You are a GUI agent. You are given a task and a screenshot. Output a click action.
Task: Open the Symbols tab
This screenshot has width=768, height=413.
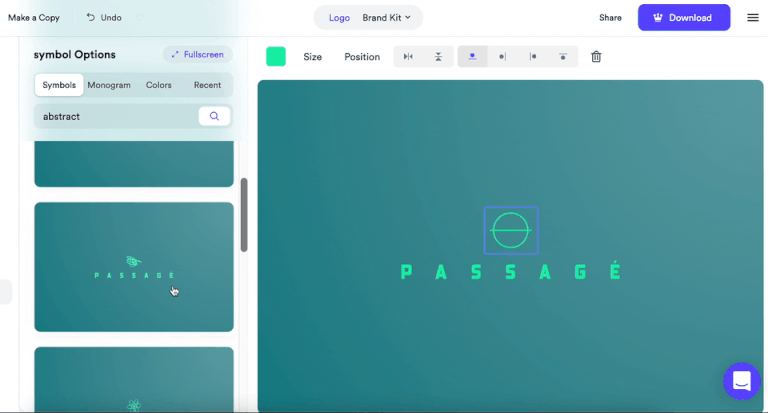pos(59,85)
